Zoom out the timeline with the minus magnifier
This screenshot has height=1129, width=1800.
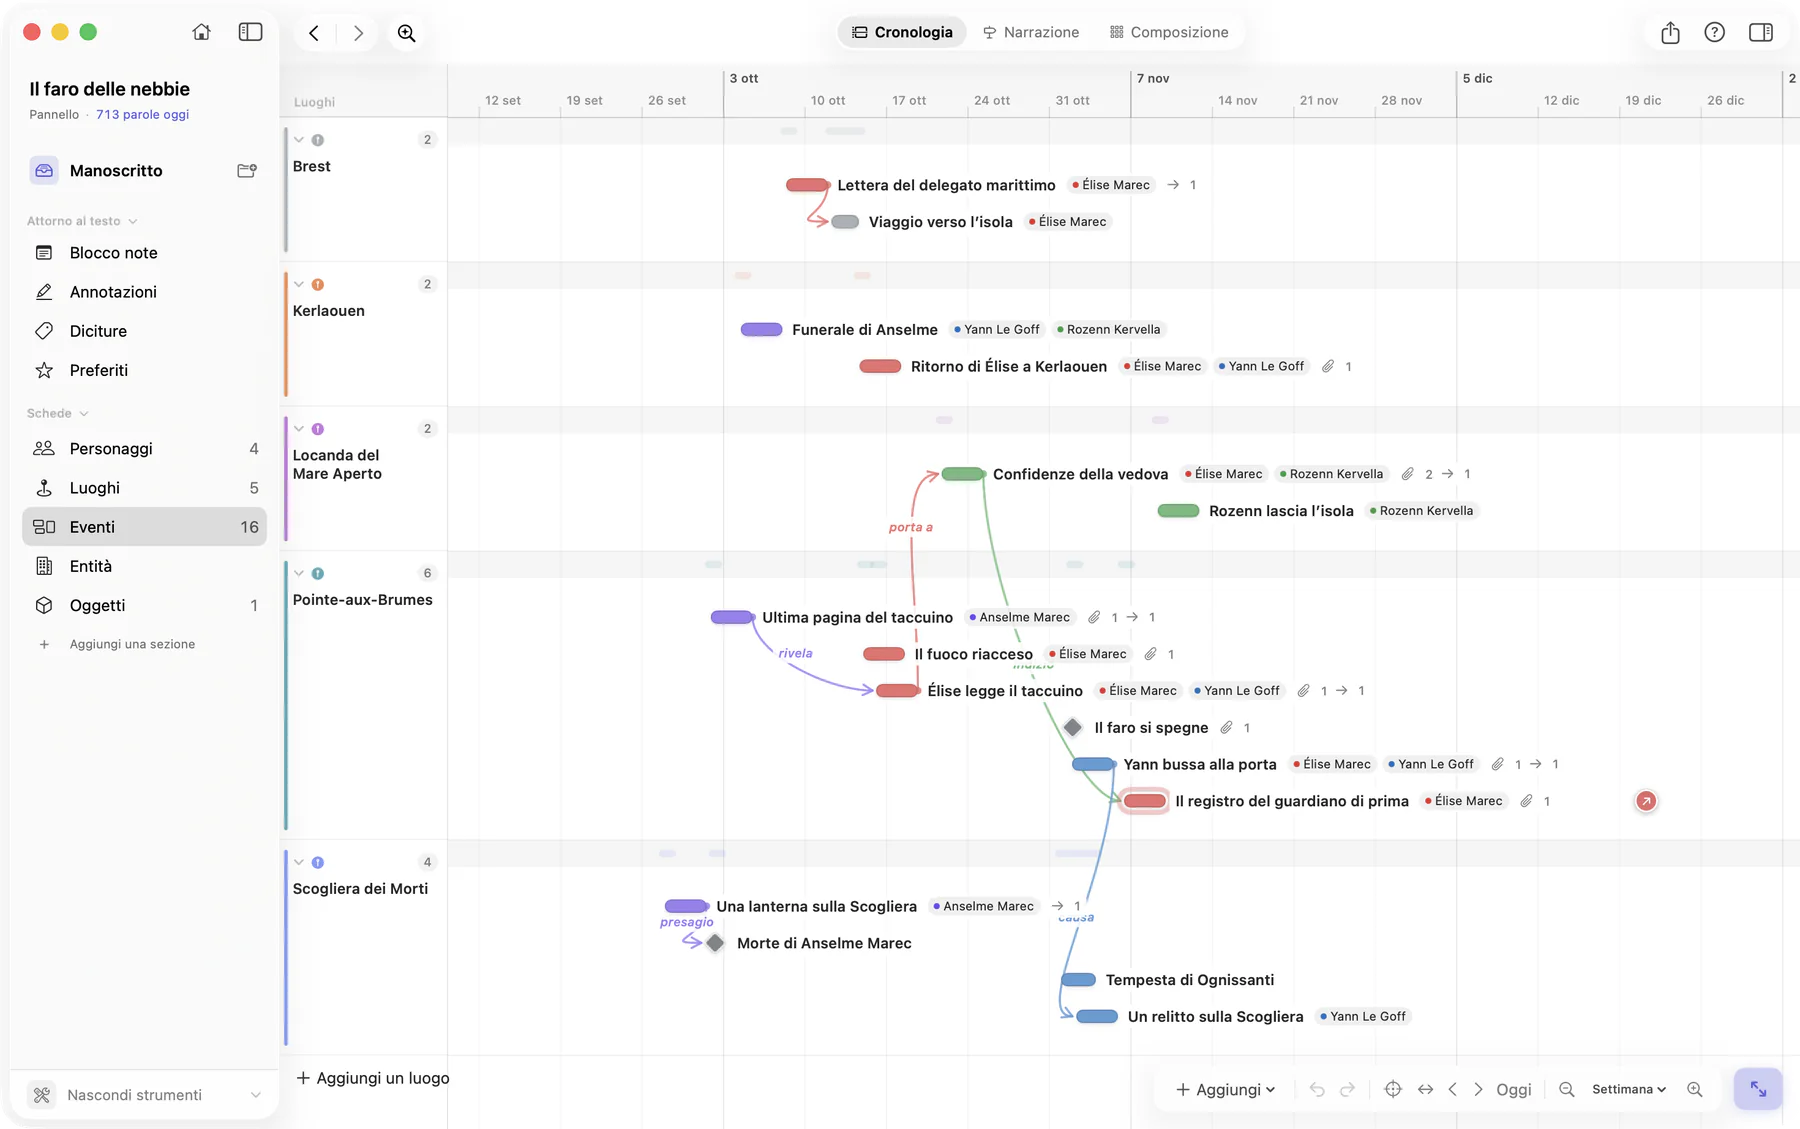tap(1567, 1089)
